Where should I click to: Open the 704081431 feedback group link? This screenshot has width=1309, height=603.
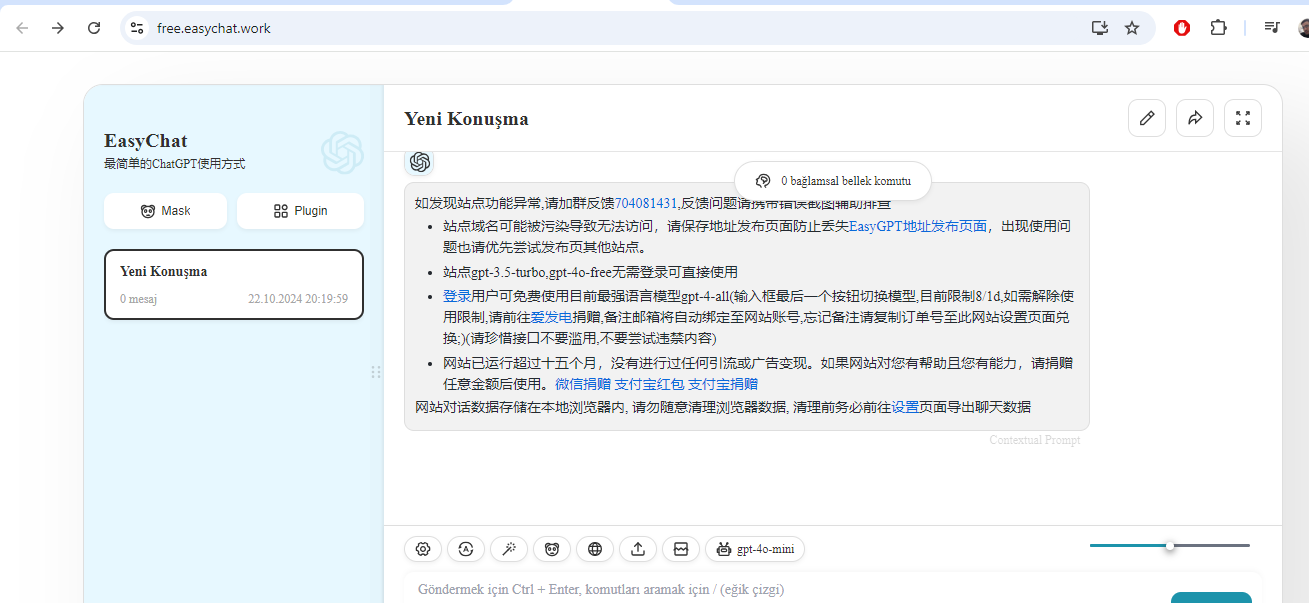click(646, 203)
